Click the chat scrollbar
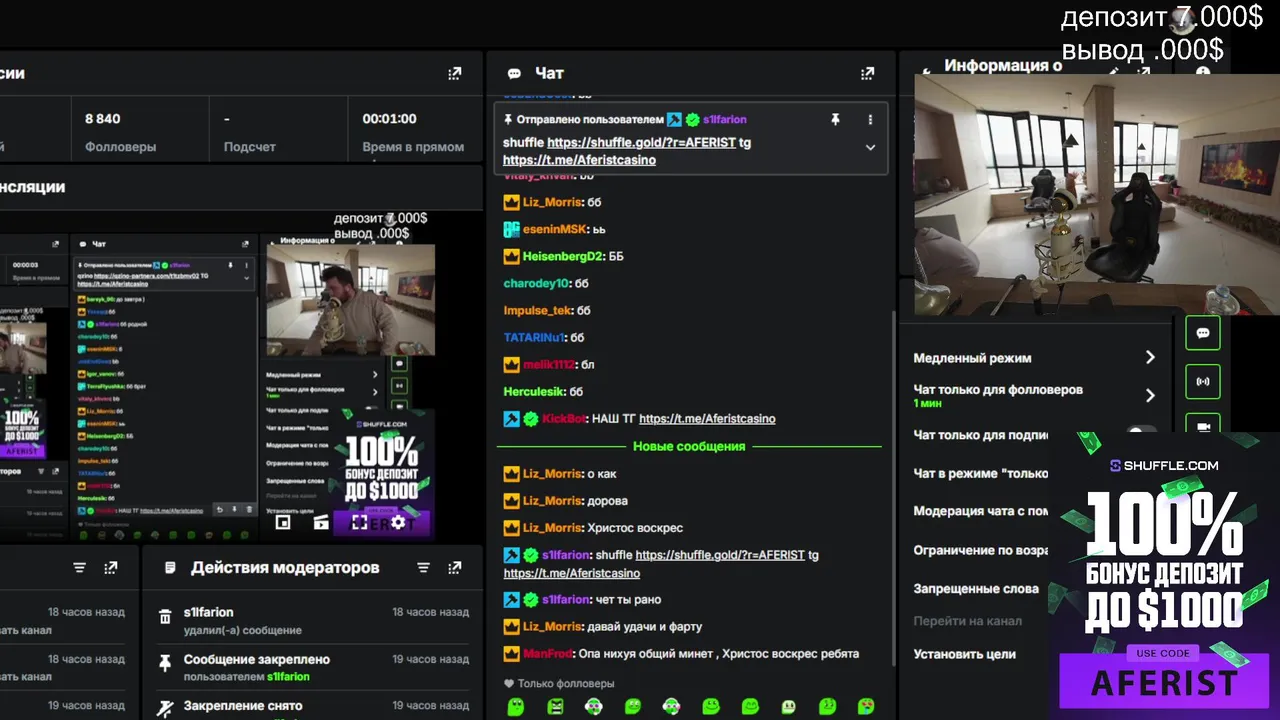This screenshot has width=1280, height=720. (892, 490)
